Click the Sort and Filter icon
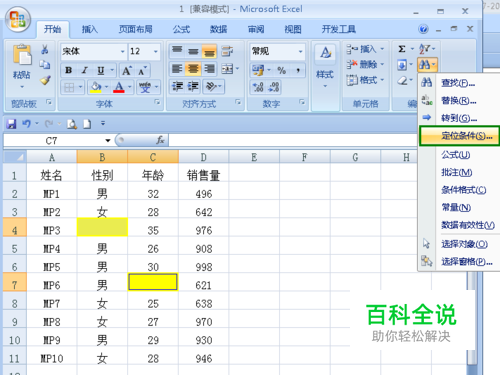 (425, 49)
